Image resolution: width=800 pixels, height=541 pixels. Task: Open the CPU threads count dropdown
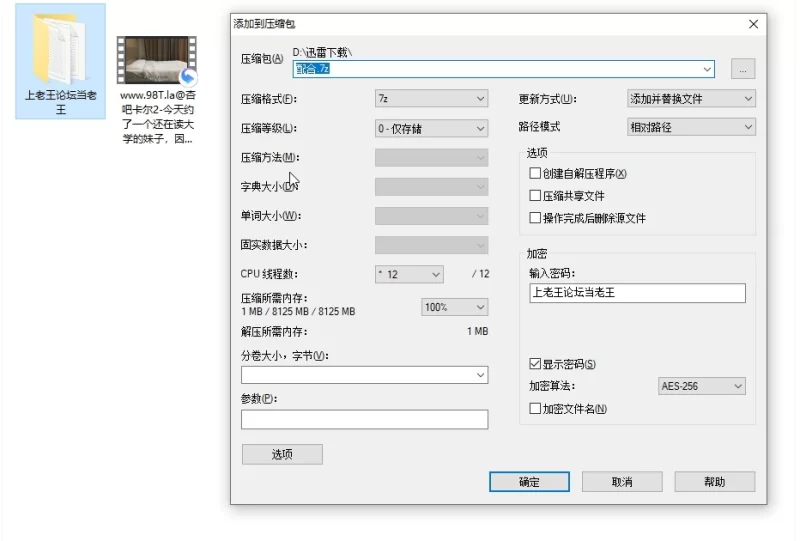(408, 274)
